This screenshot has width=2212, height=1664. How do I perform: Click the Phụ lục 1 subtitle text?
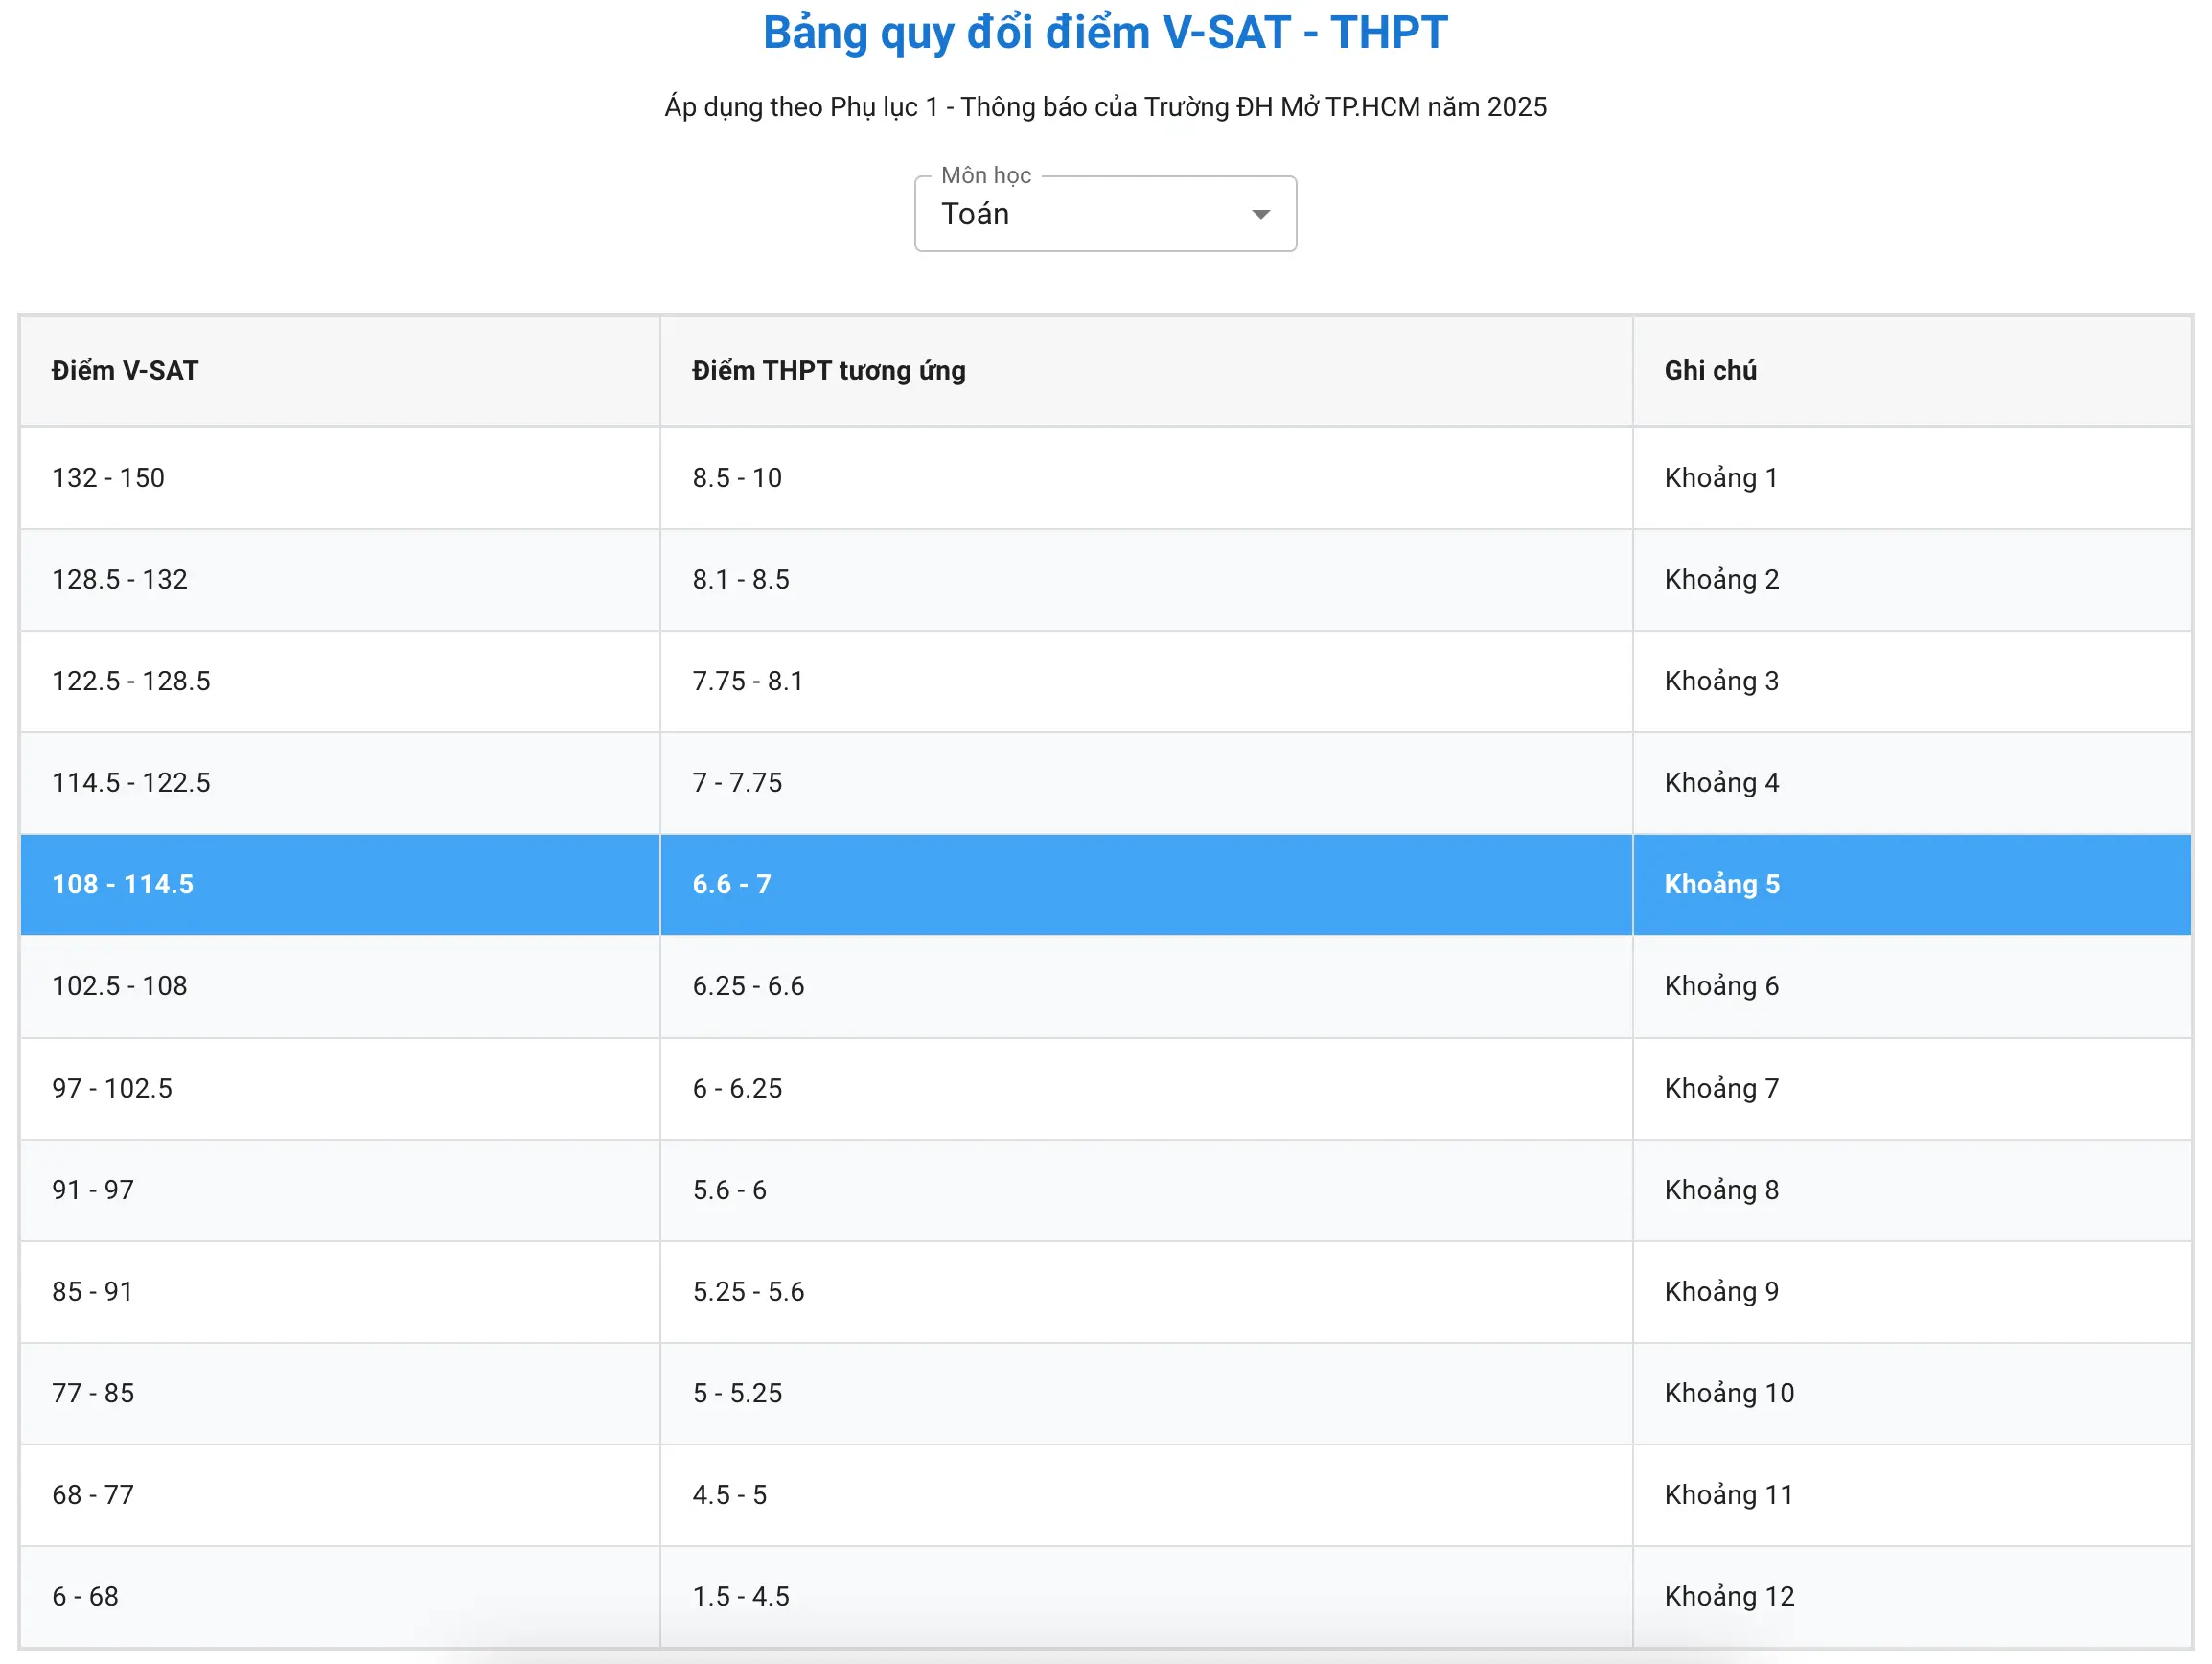[x=1104, y=107]
